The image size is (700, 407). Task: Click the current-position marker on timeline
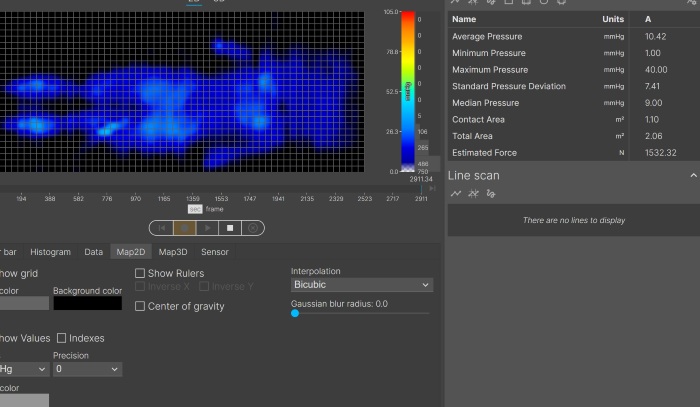point(421,189)
